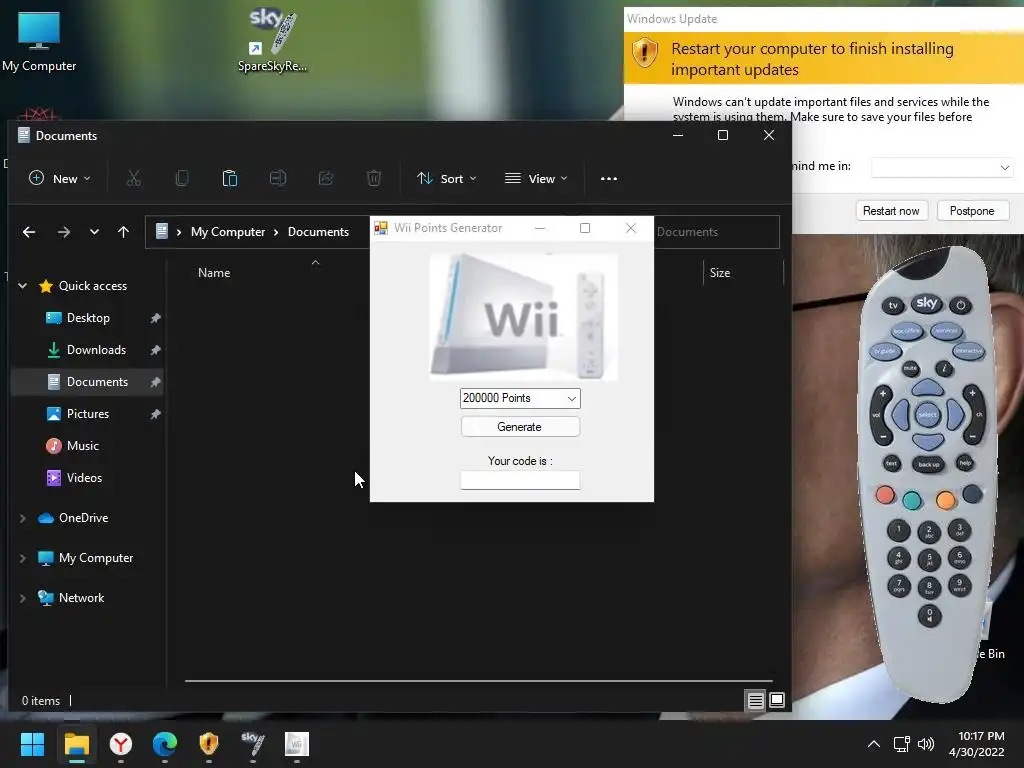Open File Explorer from the taskbar
Viewport: 1024px width, 768px height.
[76, 744]
